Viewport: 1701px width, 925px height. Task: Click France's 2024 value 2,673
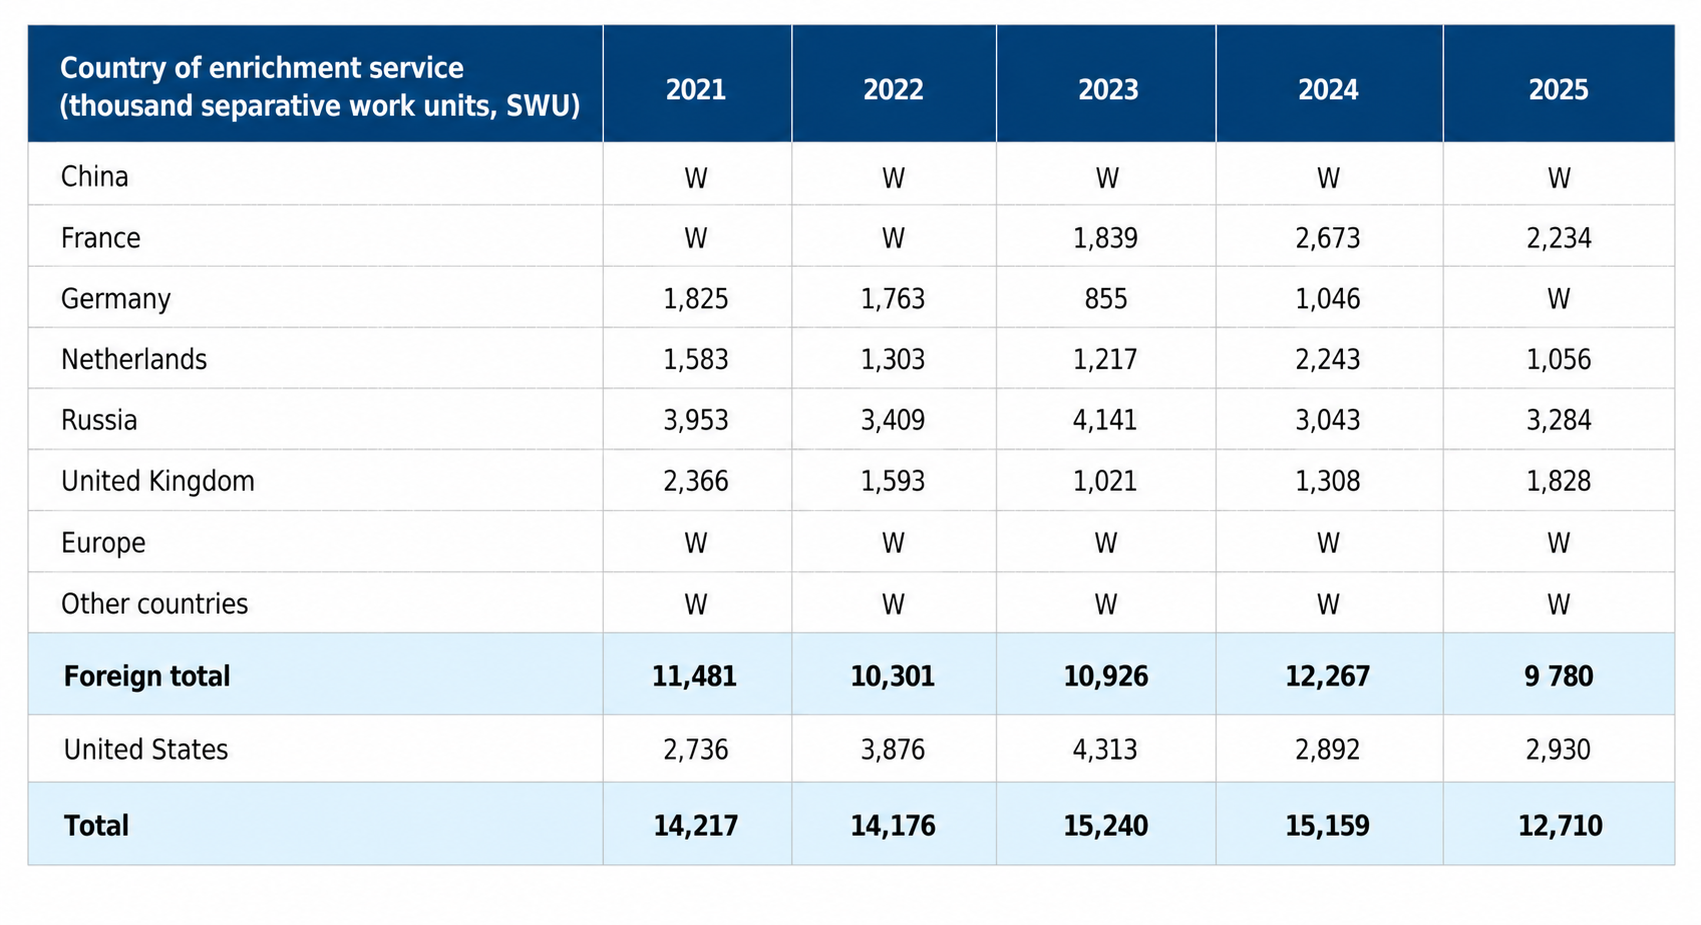[x=1328, y=238]
